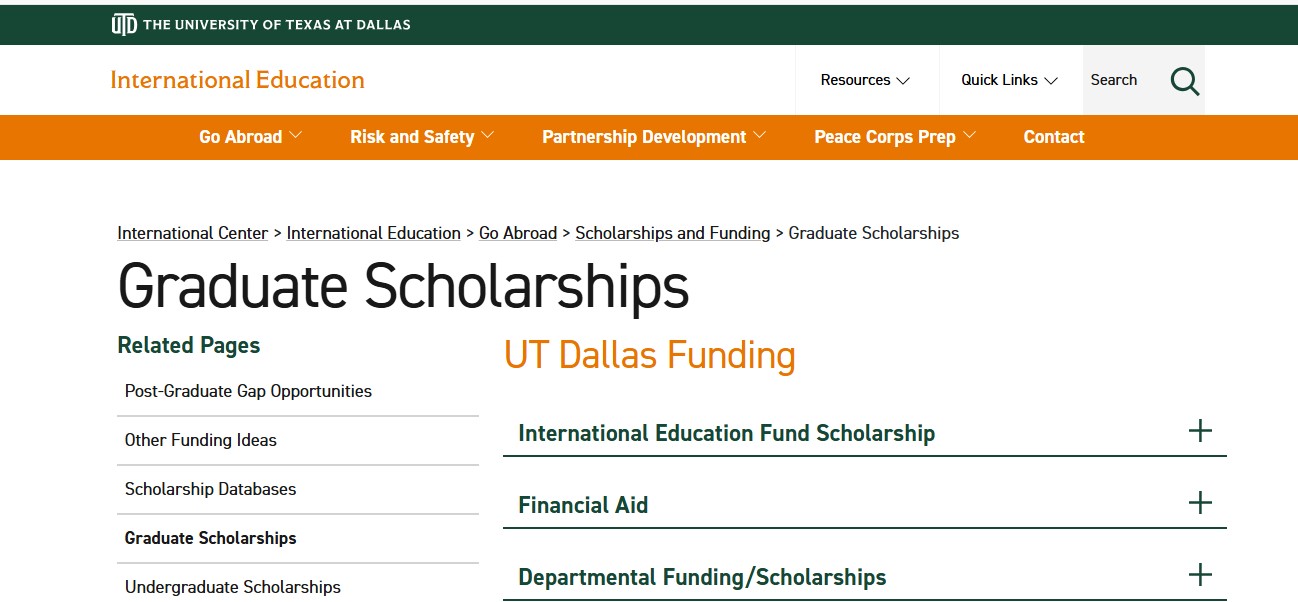Navigate to Scholarships and Funding breadcrumb
Screen dimensions: 1298x602
point(672,233)
